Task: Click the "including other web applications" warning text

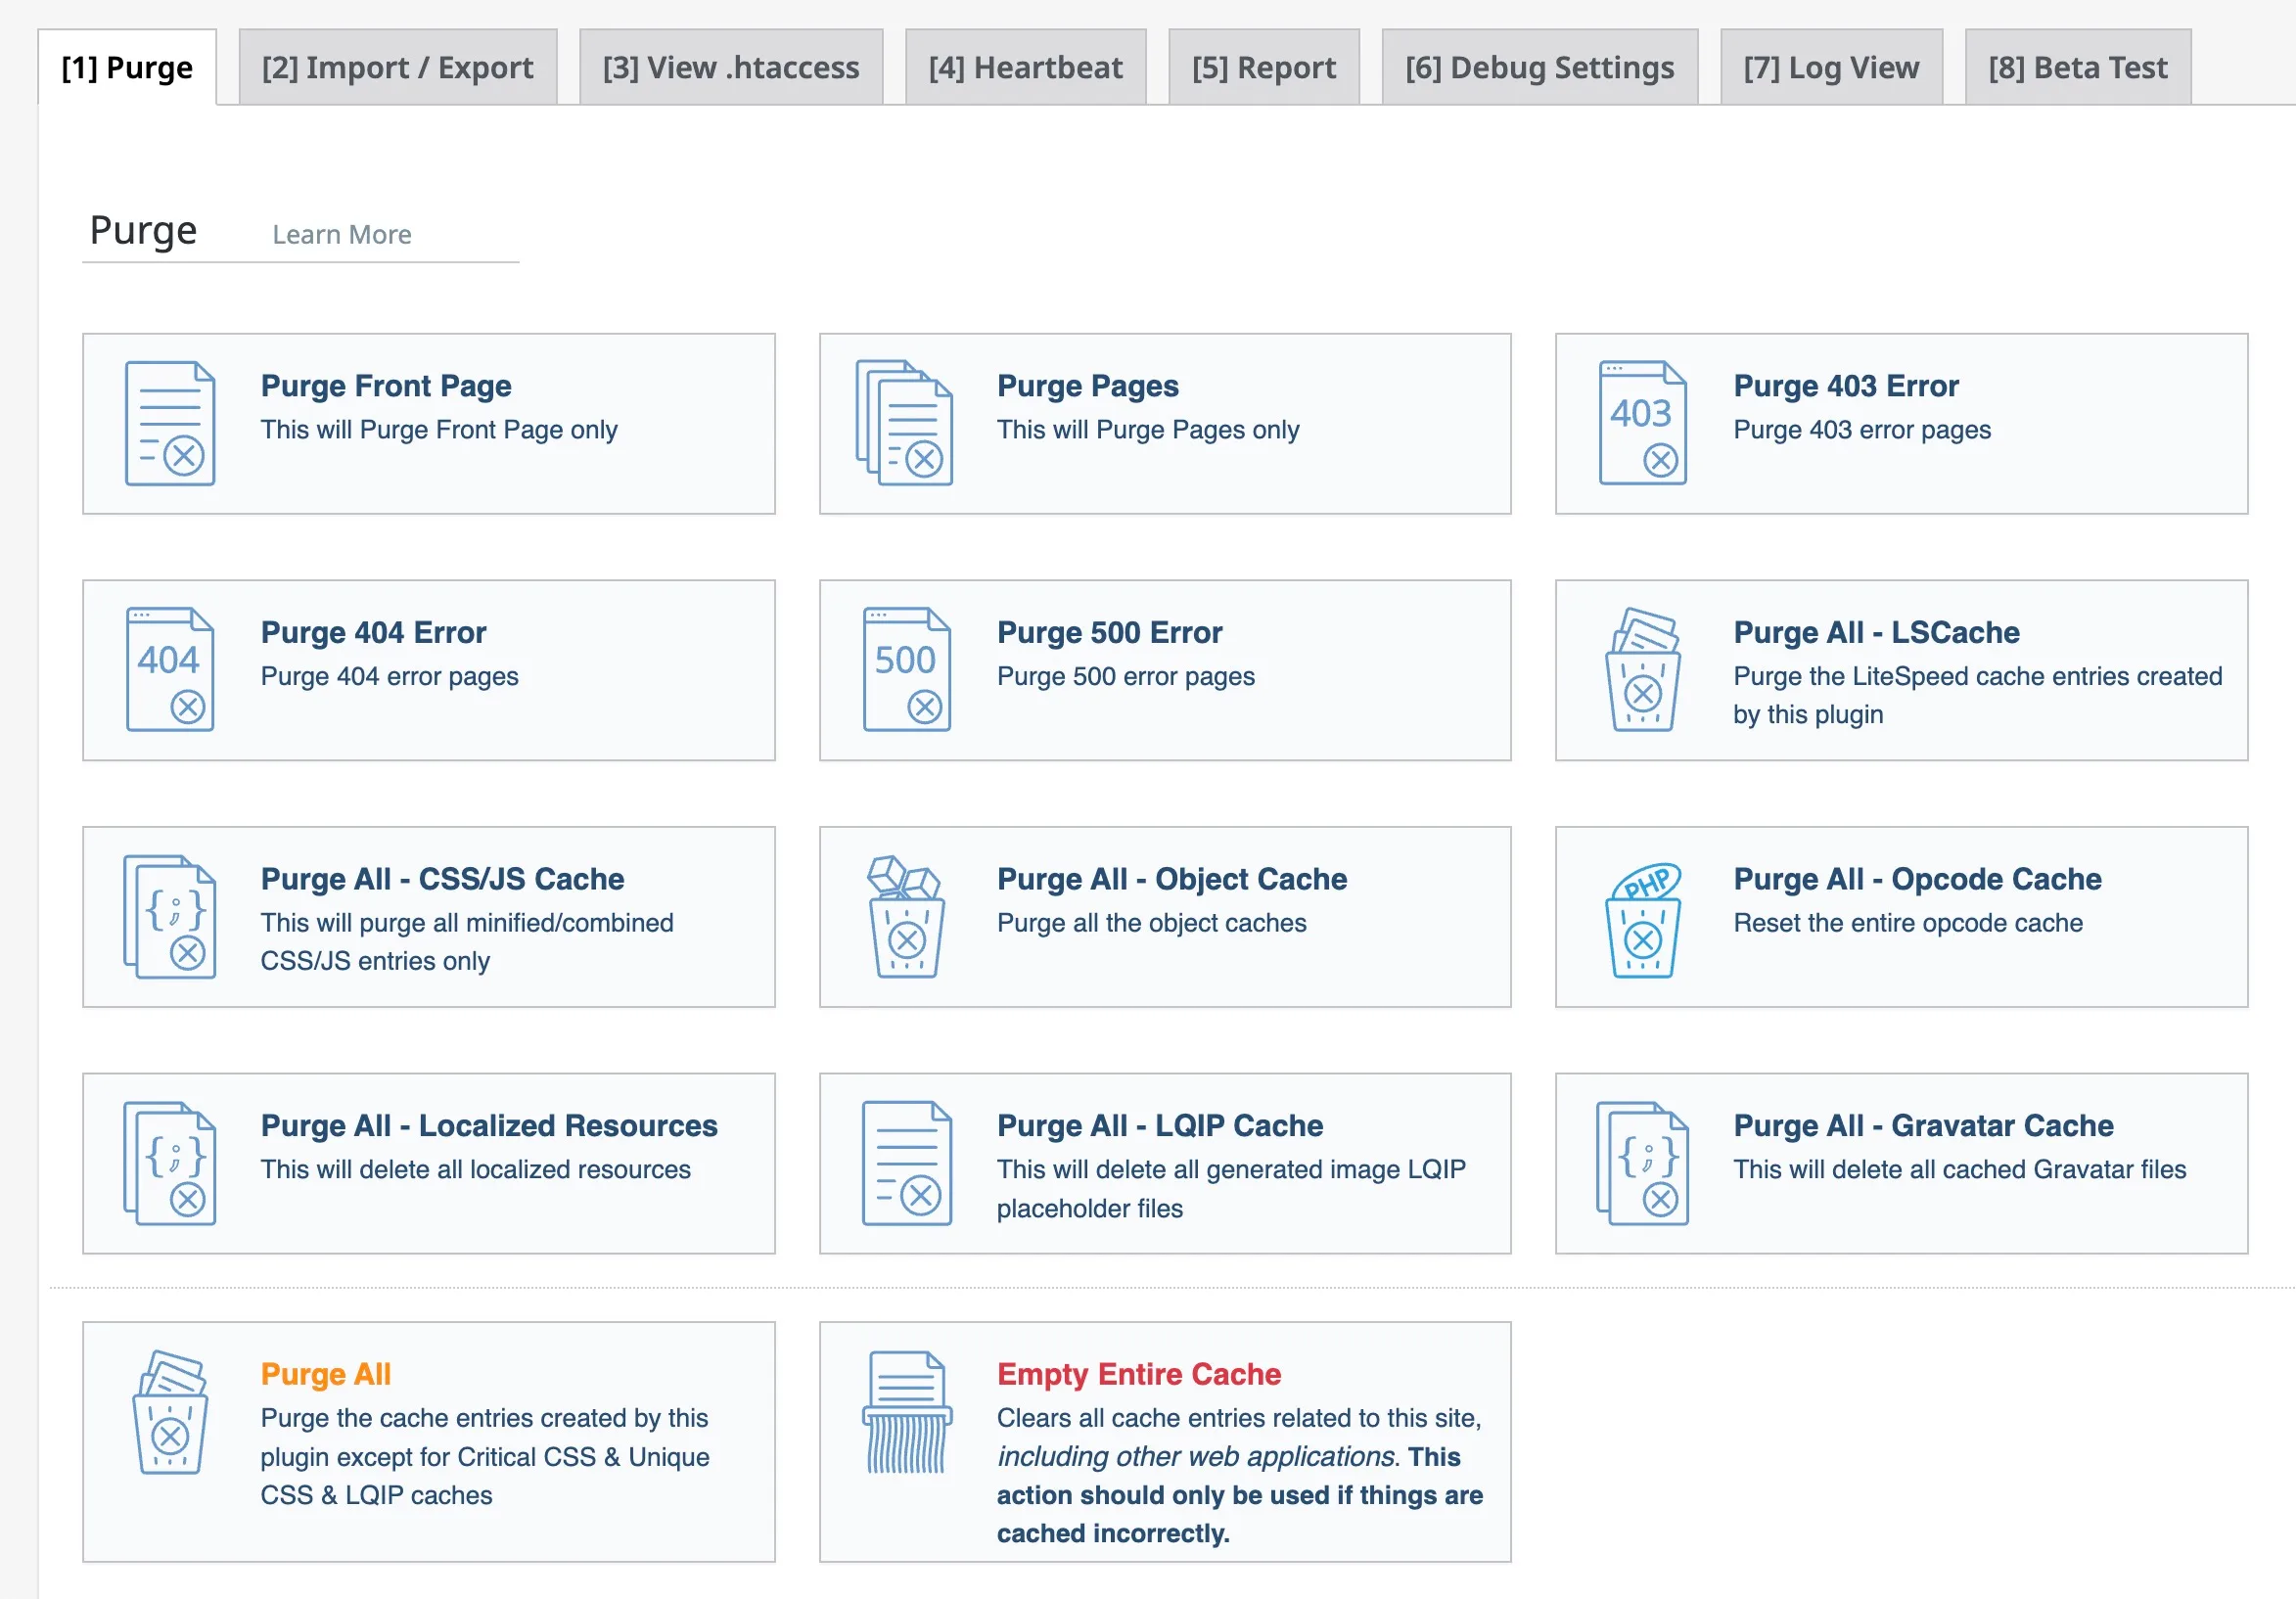Action: click(1195, 1456)
